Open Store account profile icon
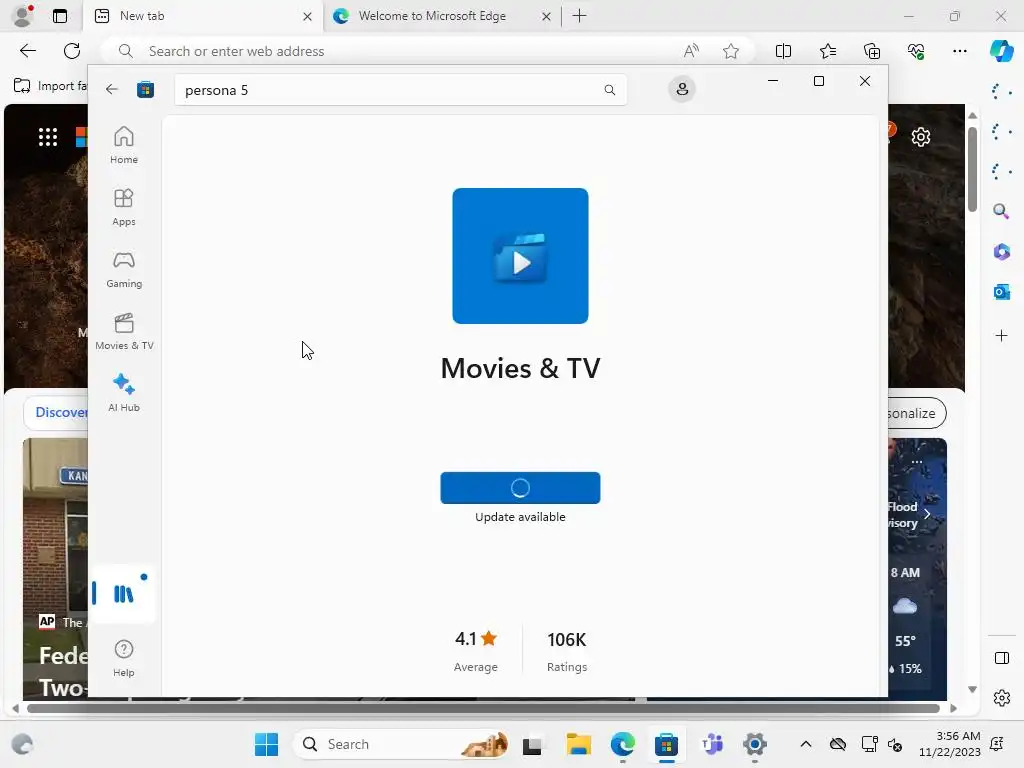Image resolution: width=1024 pixels, height=768 pixels. pos(682,89)
